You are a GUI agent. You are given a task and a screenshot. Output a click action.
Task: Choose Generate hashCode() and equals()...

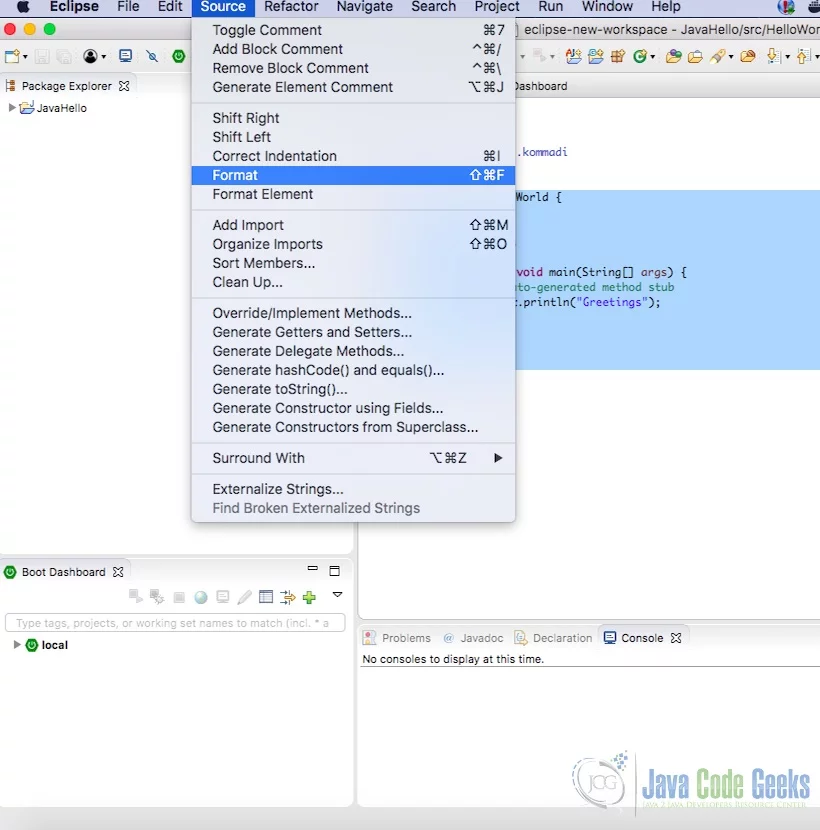353,370
